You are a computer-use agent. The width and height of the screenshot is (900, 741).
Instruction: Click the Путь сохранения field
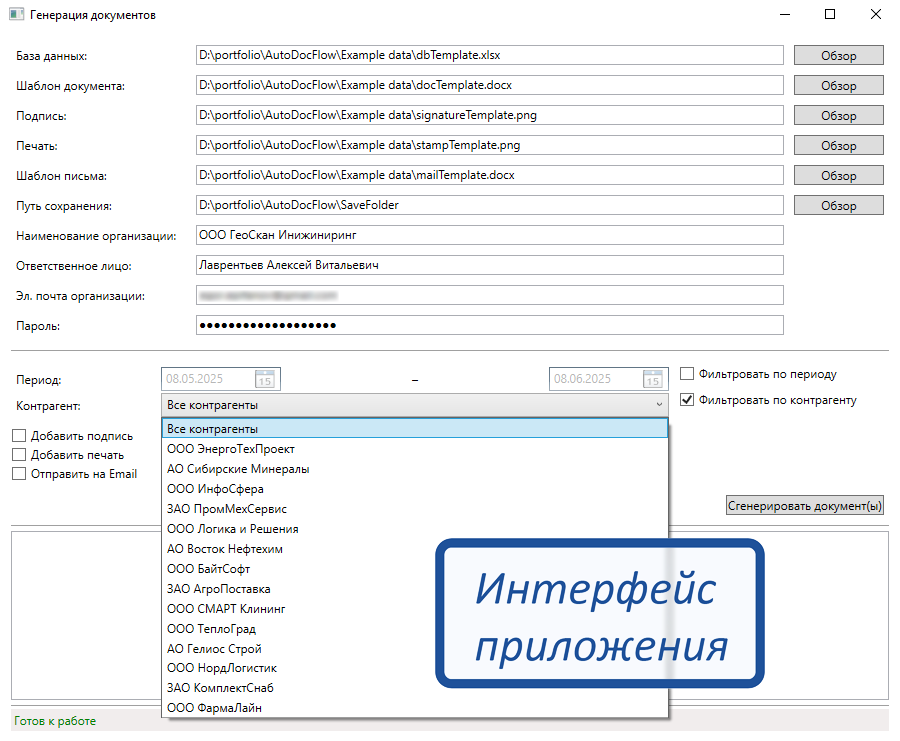click(x=490, y=205)
